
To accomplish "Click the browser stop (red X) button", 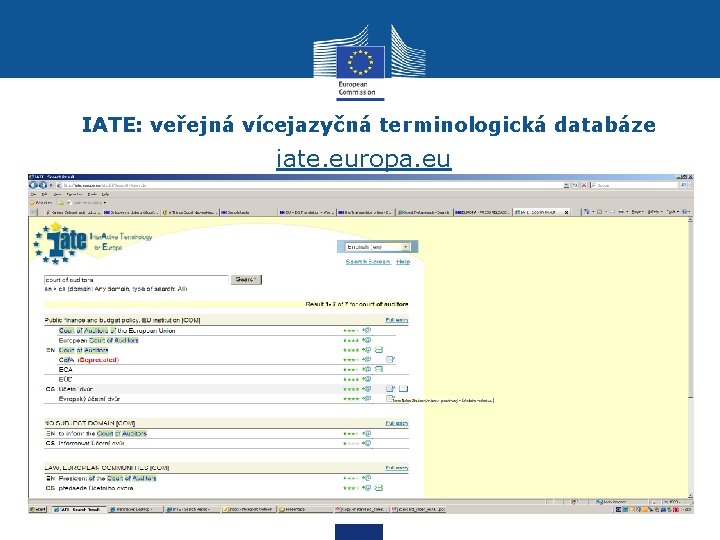I will pyautogui.click(x=584, y=185).
